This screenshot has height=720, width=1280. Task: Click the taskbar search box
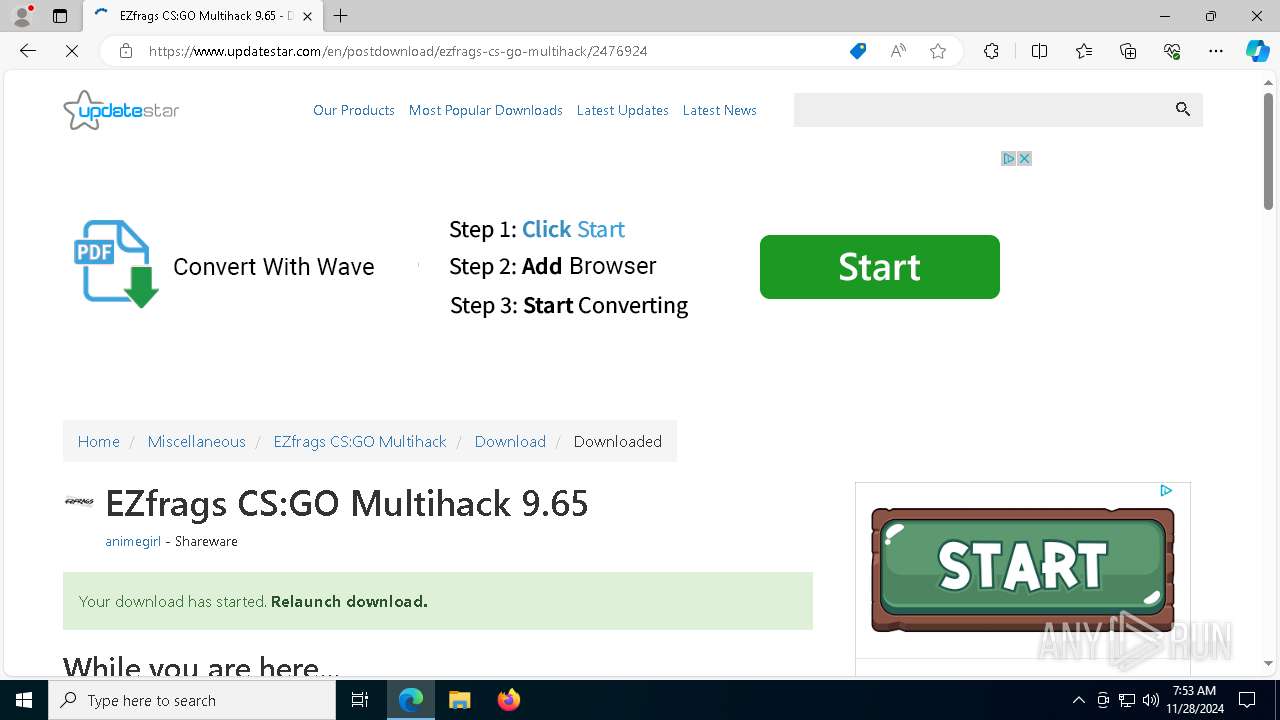pos(192,700)
